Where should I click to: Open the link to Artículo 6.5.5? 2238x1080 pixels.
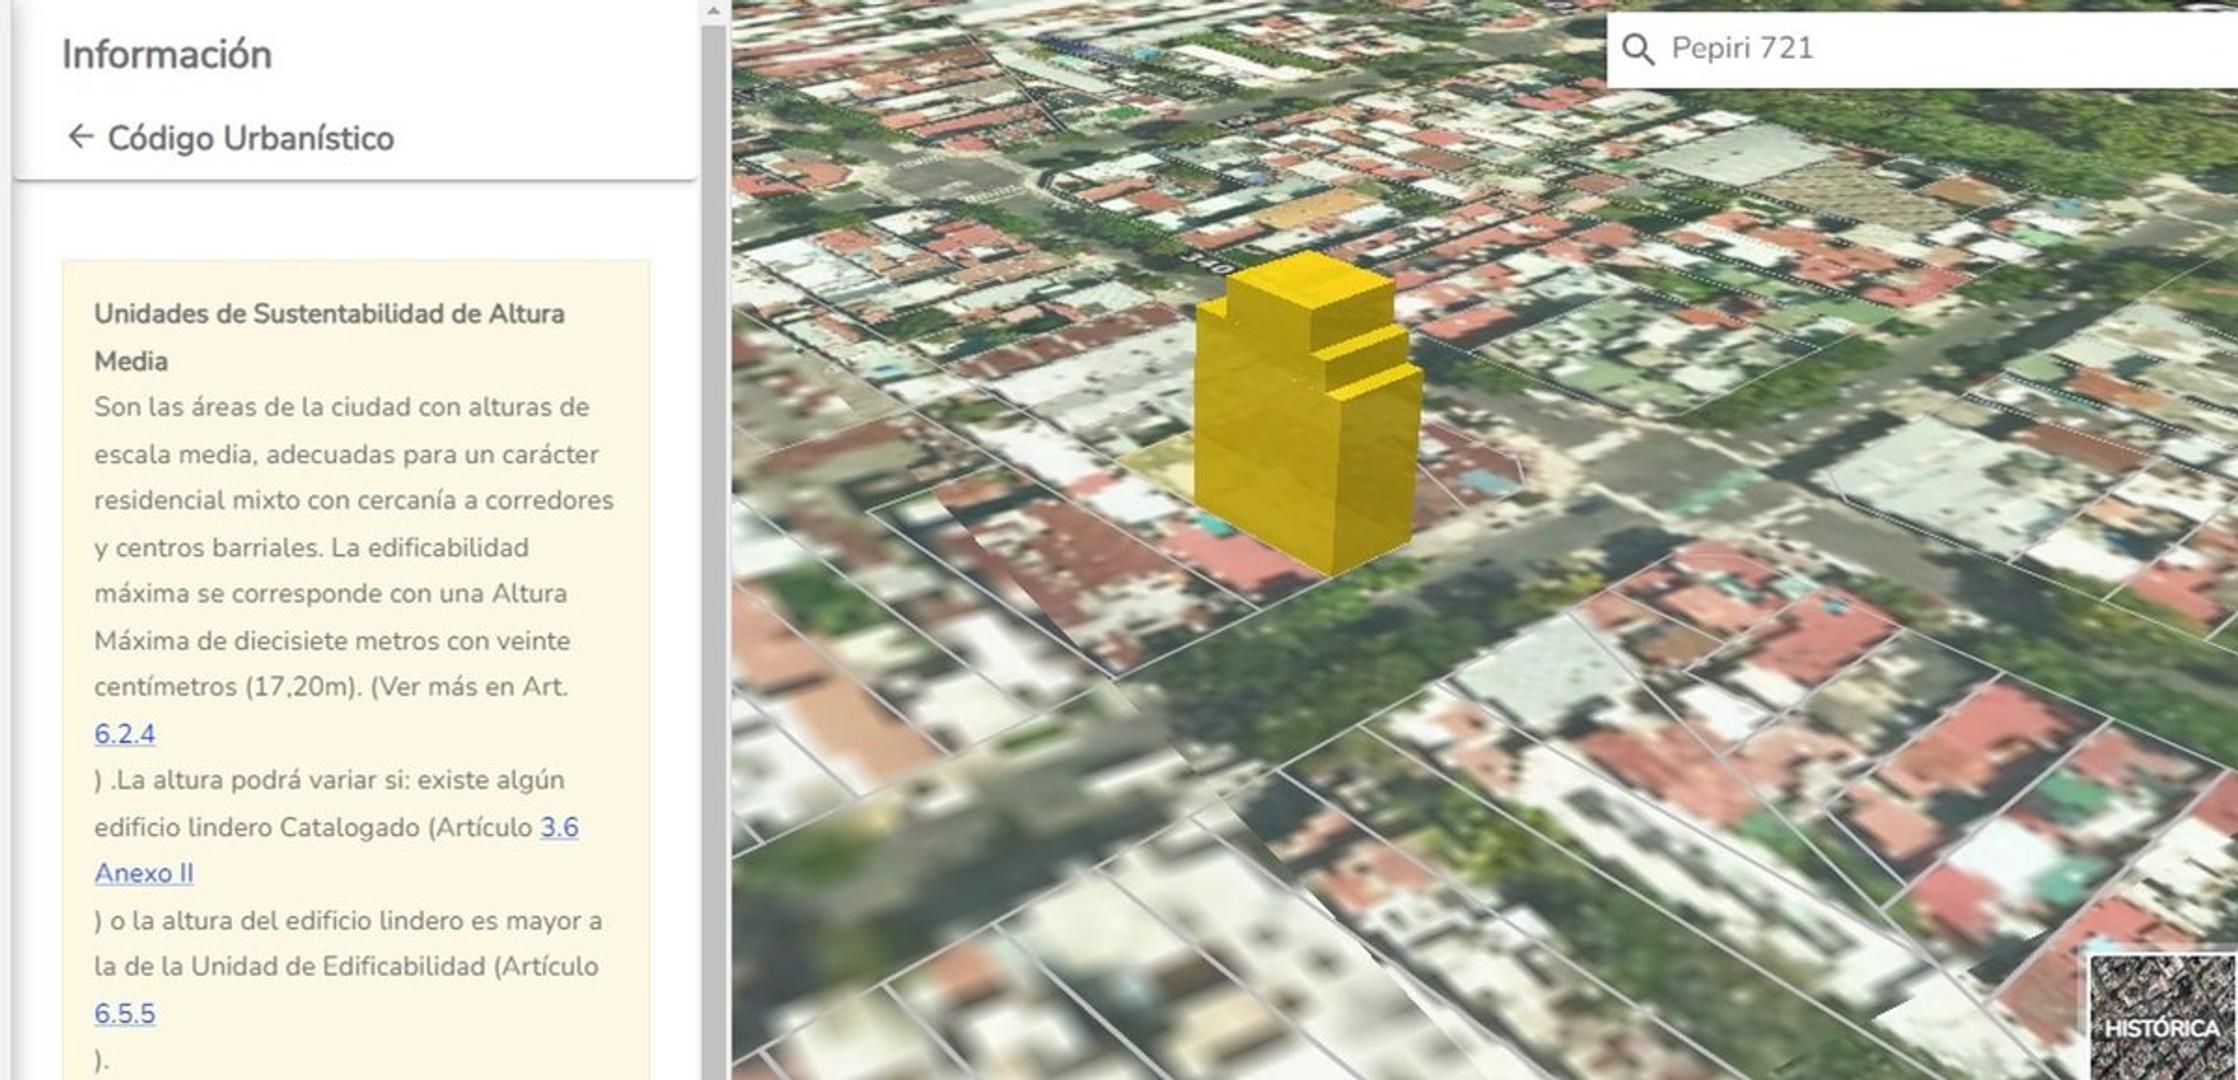pos(122,1013)
